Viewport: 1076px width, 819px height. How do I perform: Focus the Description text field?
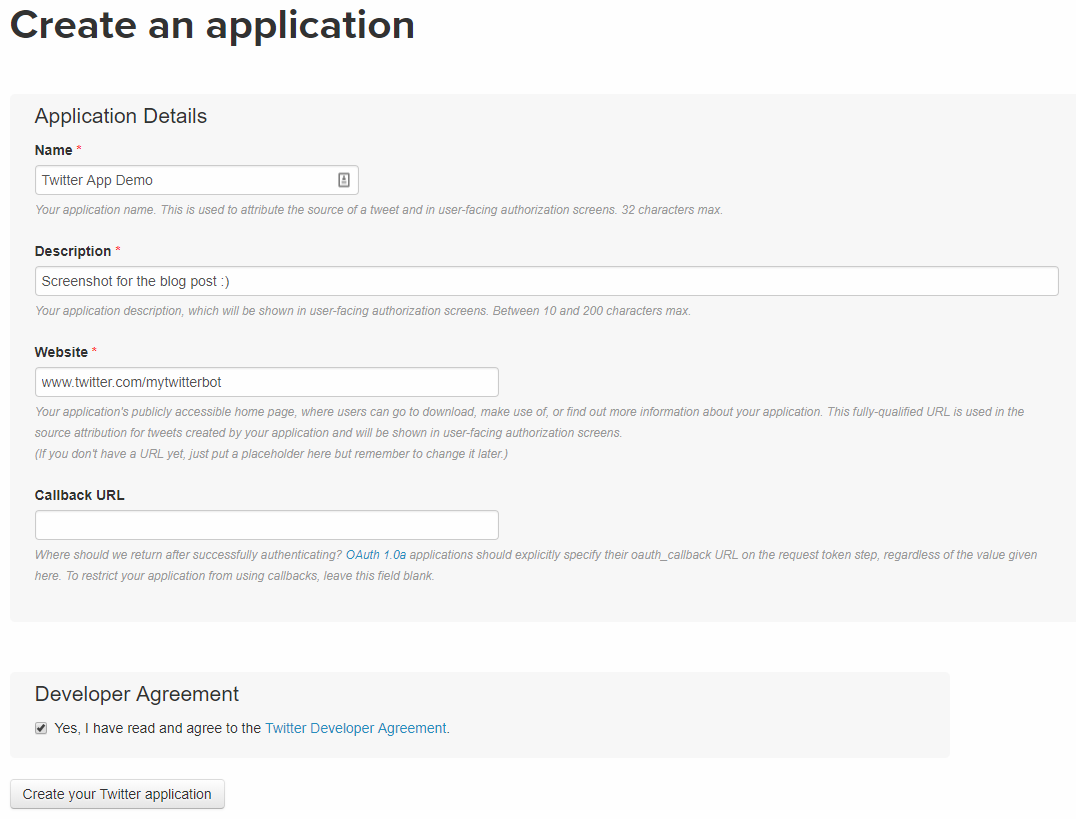coord(546,281)
